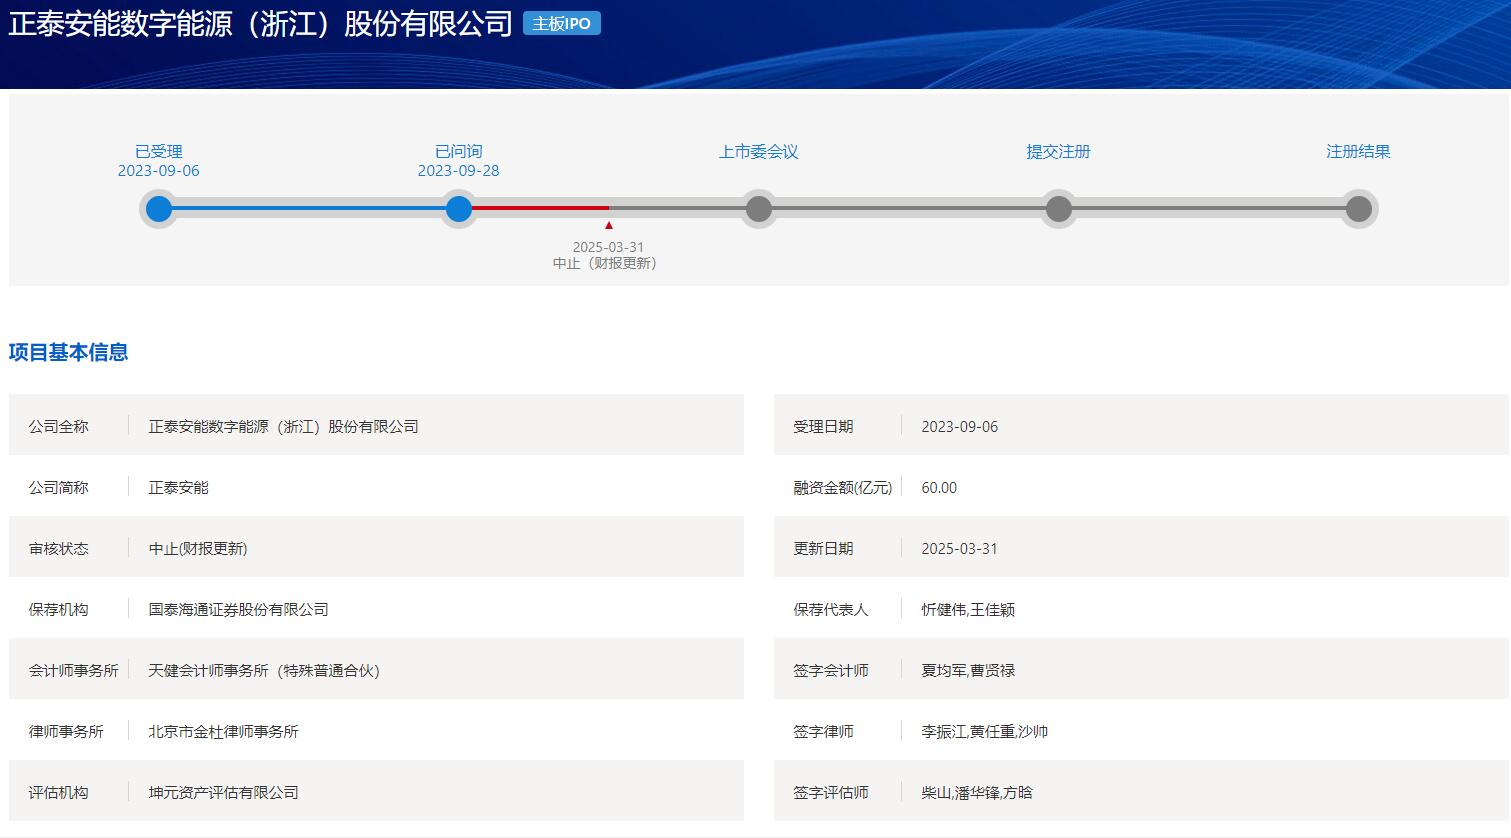The image size is (1511, 838).
Task: Click 坤元资产评估有限公司
Action: (224, 793)
